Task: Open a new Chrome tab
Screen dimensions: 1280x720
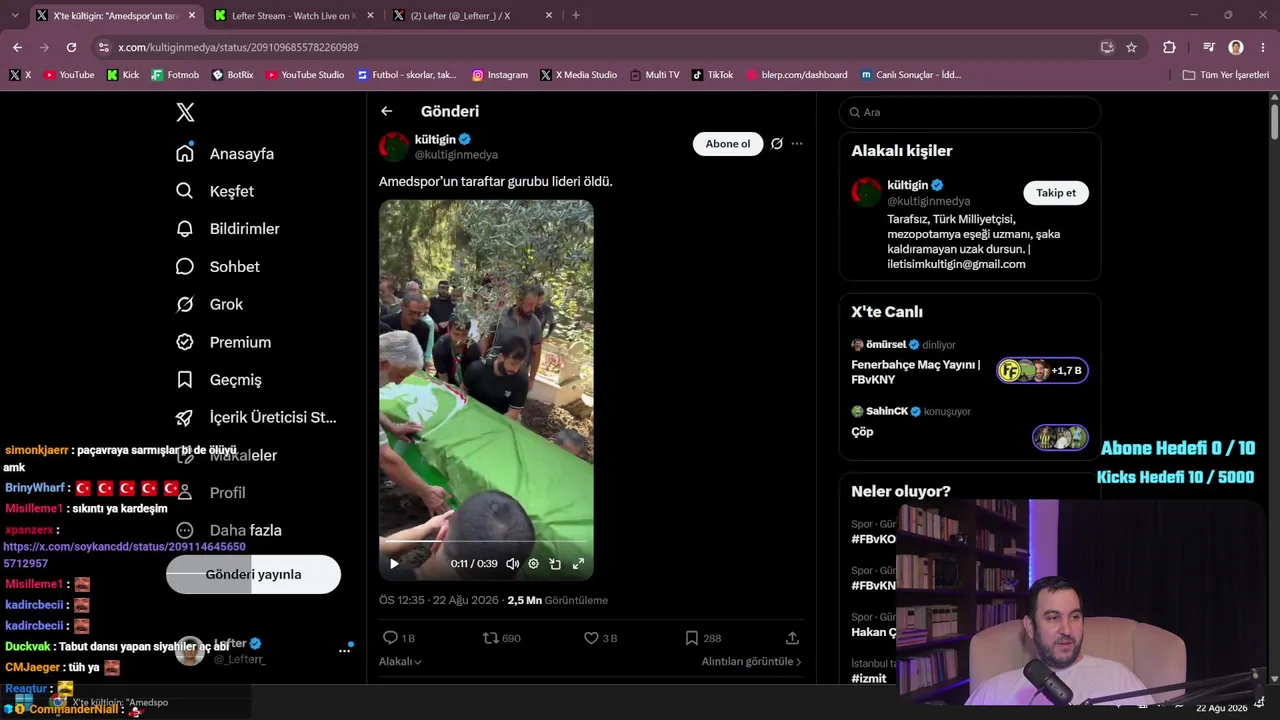Action: click(576, 15)
